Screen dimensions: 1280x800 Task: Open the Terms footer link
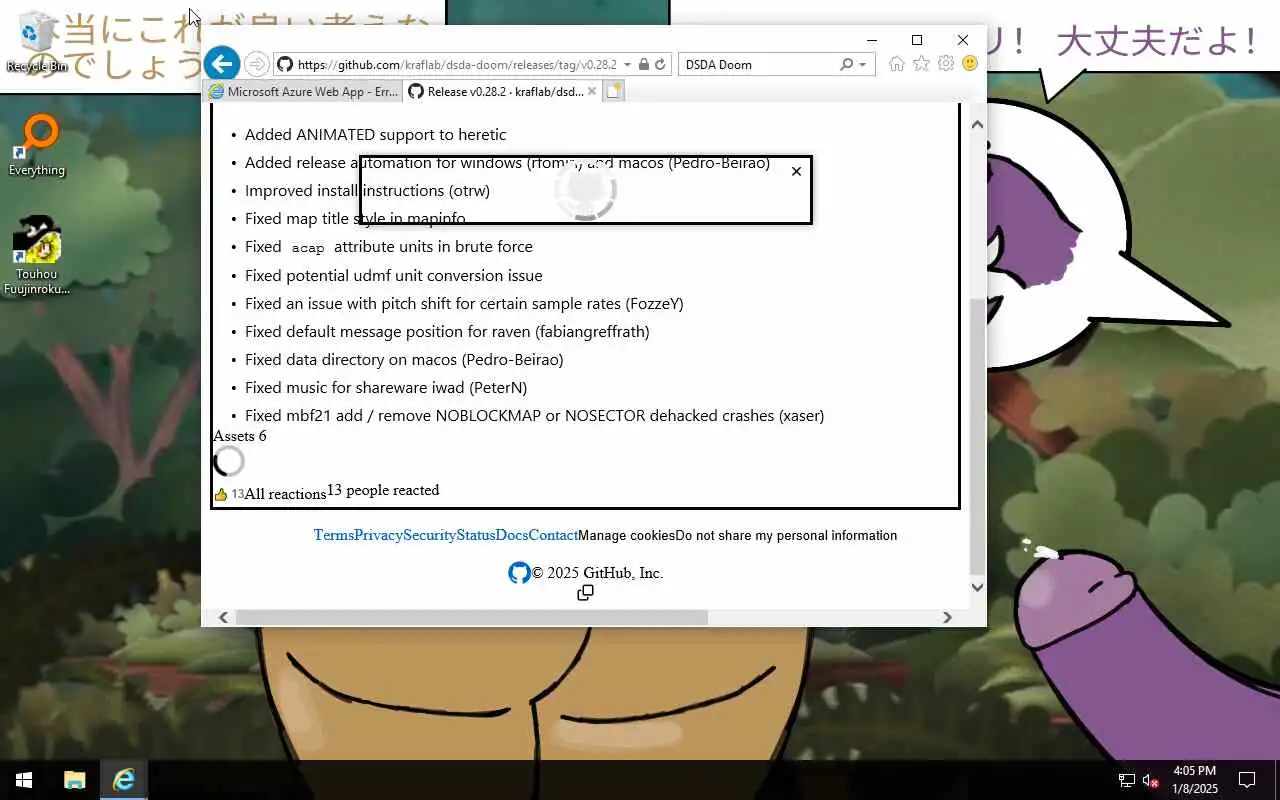click(x=334, y=535)
